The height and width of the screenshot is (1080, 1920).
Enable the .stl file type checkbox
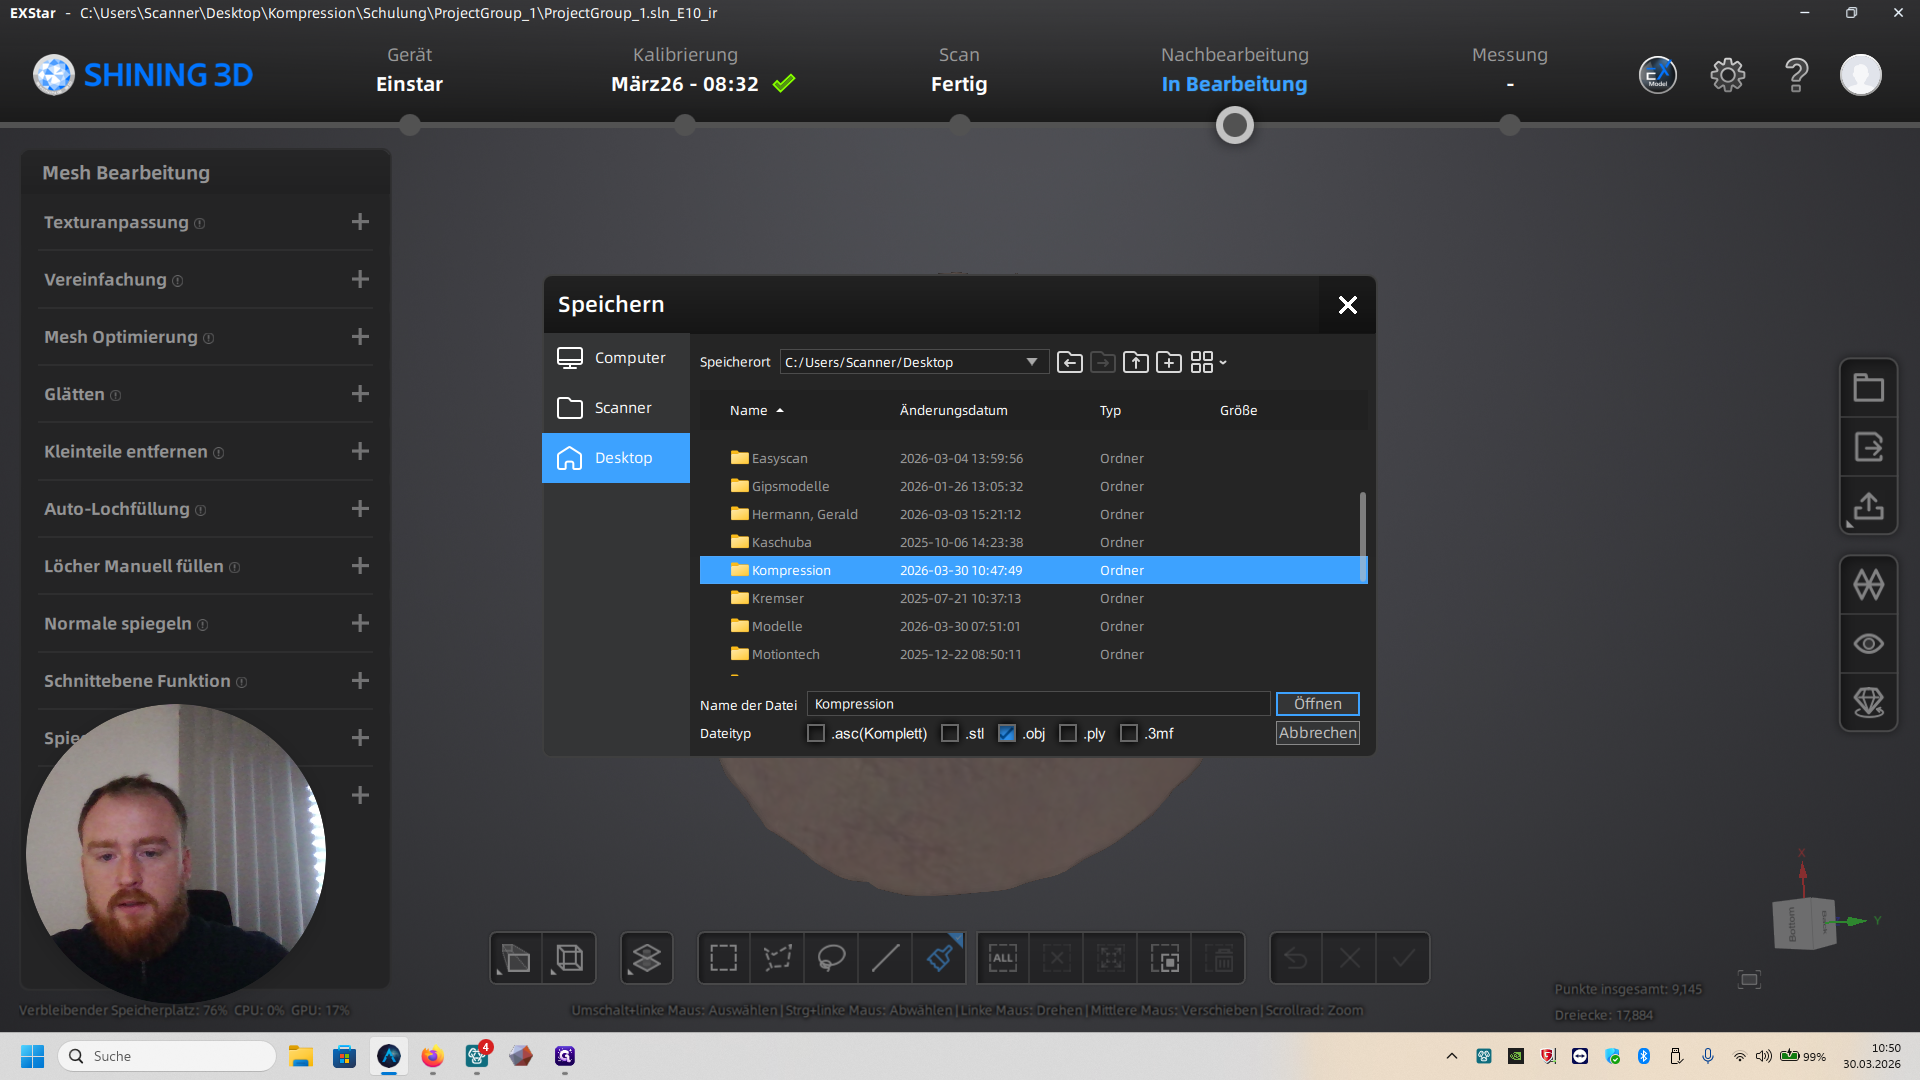pyautogui.click(x=950, y=733)
